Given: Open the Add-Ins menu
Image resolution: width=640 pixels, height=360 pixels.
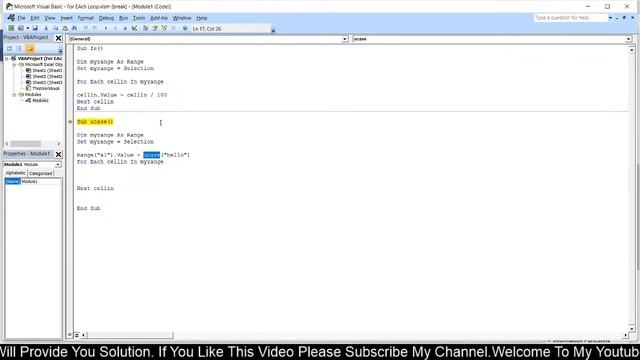Looking at the screenshot, I should point(159,18).
